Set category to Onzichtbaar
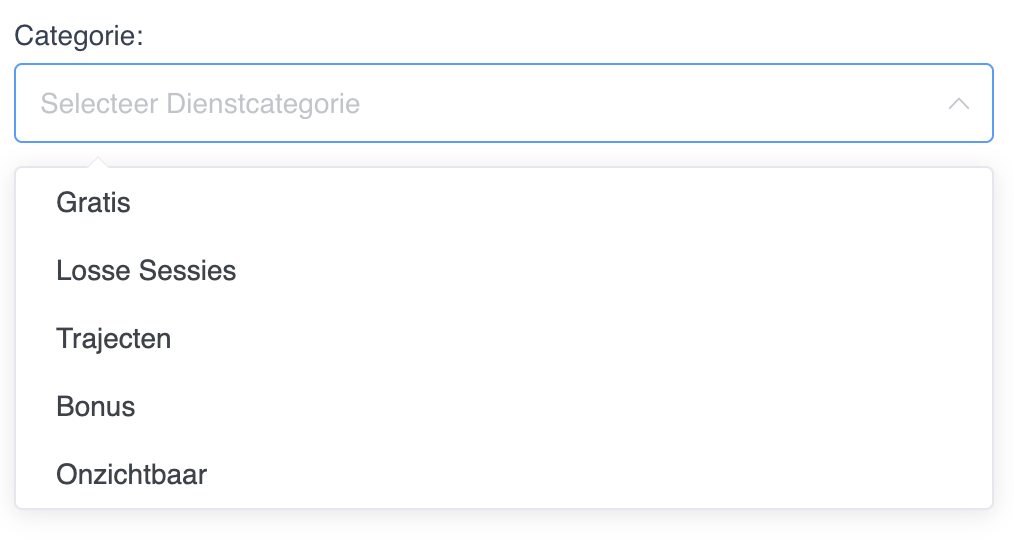The height and width of the screenshot is (546, 1014). click(131, 474)
